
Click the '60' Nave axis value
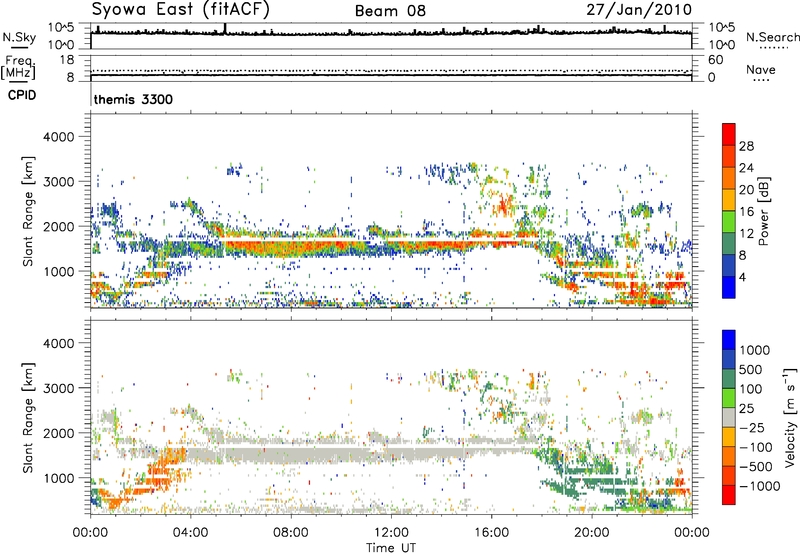(x=716, y=60)
